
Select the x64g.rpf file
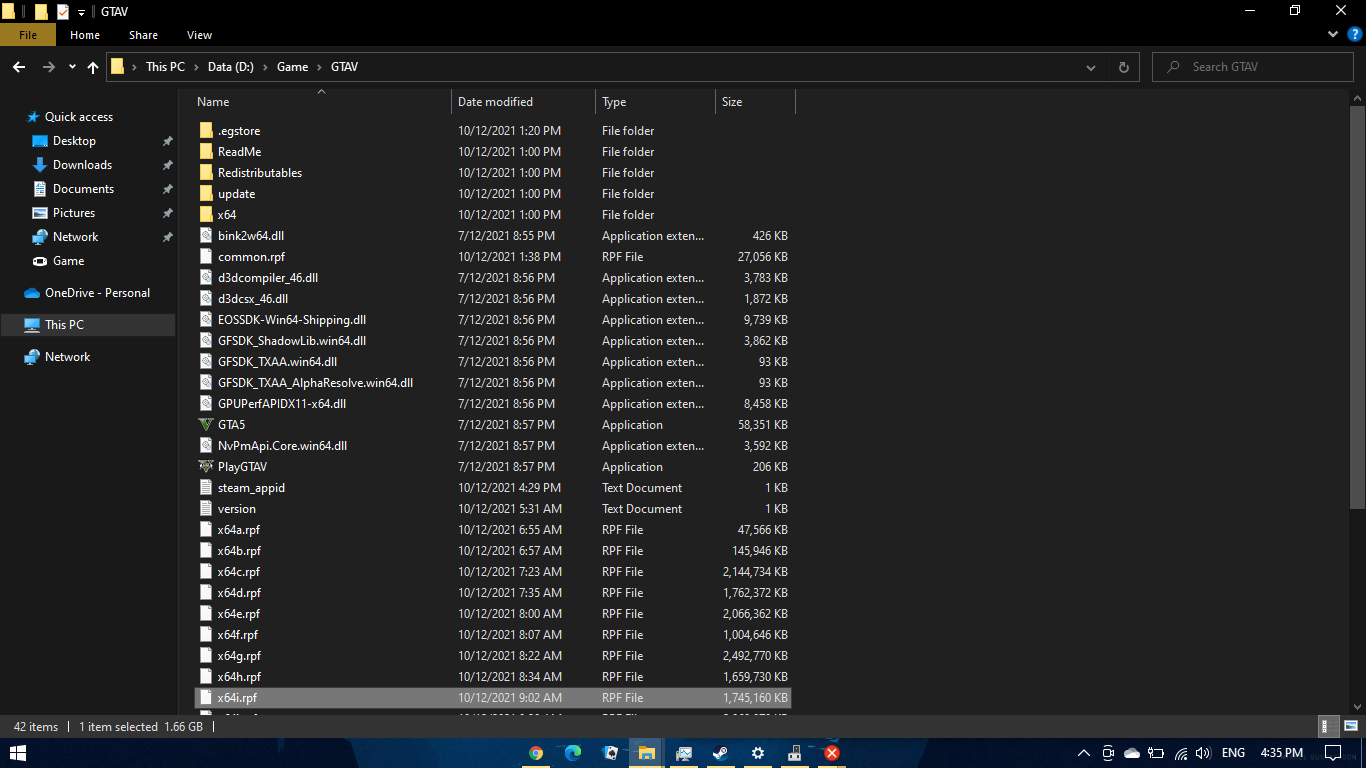239,656
